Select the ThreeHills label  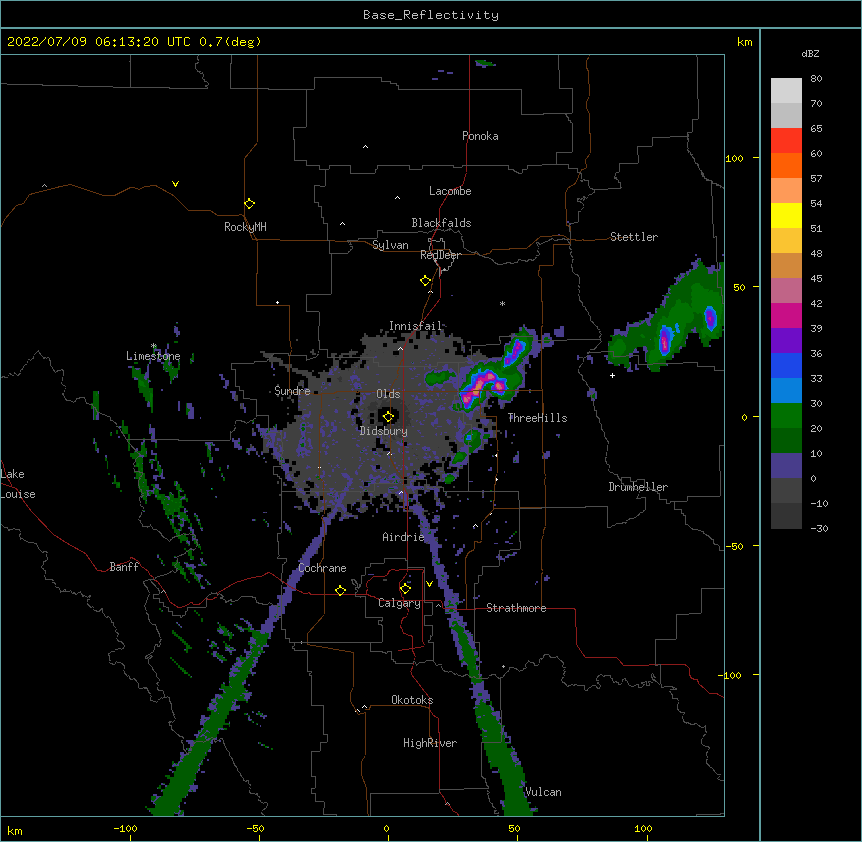(538, 418)
